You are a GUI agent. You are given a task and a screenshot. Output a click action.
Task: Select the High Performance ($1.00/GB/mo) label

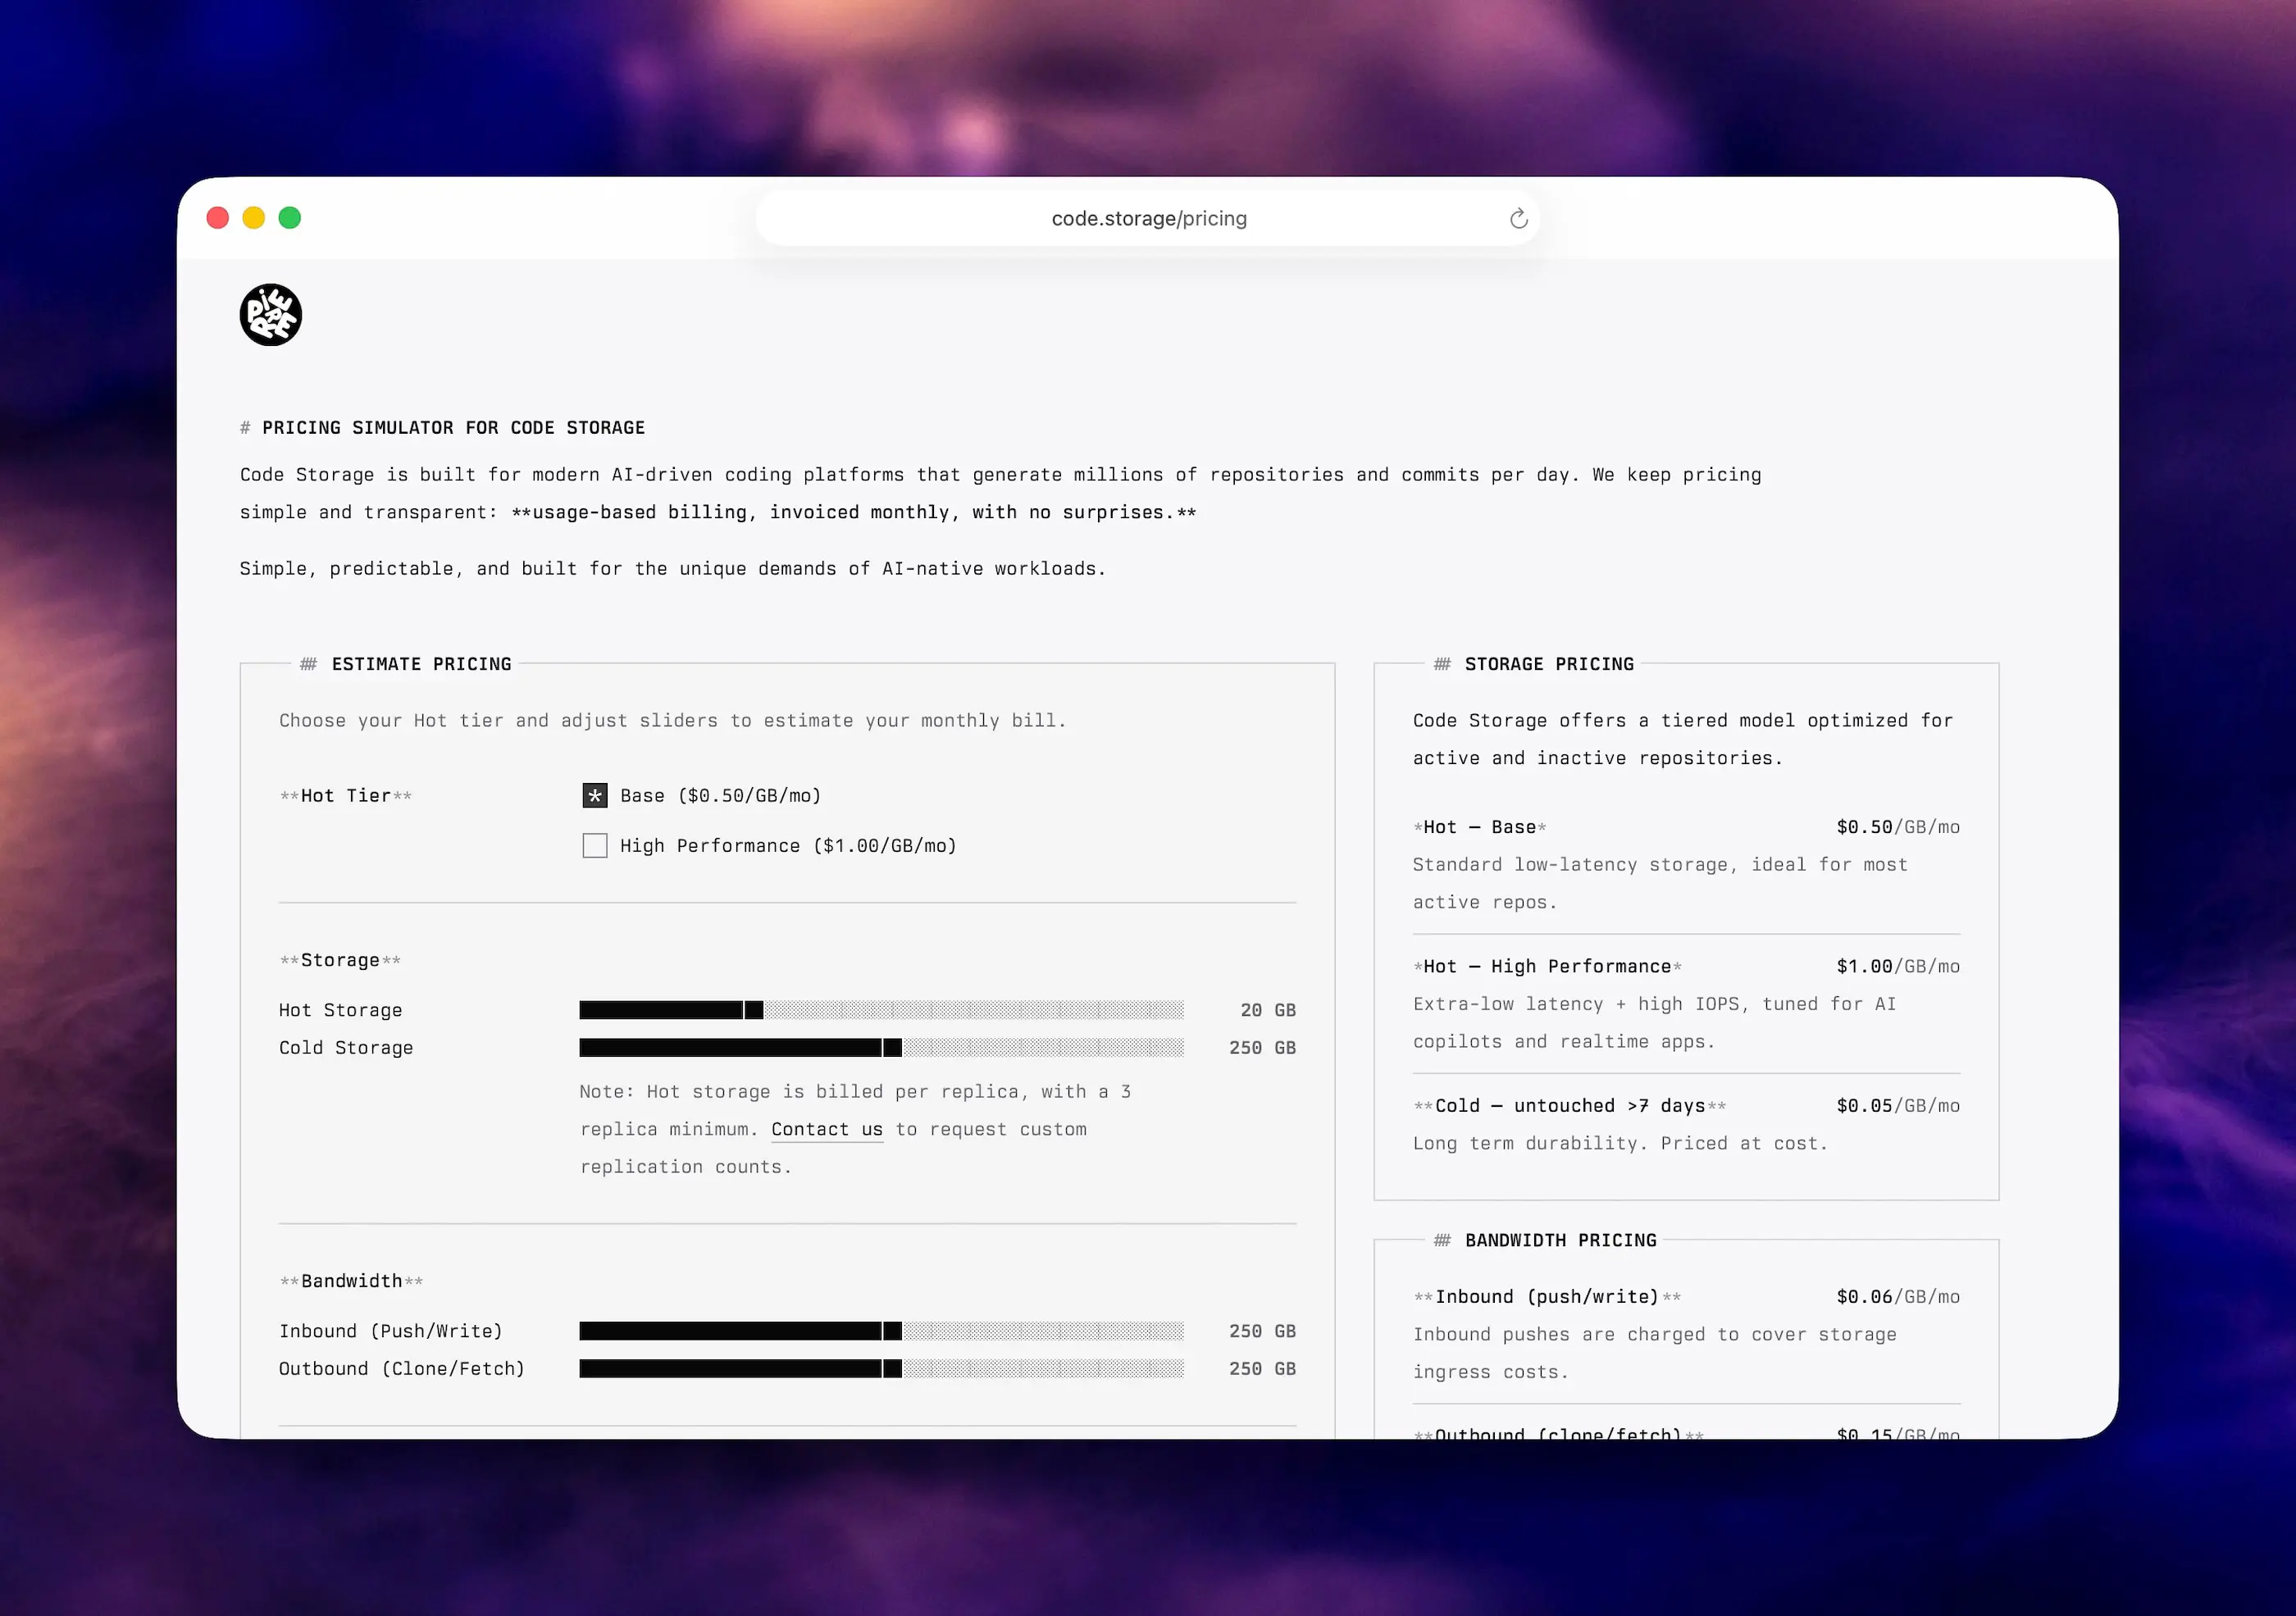point(788,846)
